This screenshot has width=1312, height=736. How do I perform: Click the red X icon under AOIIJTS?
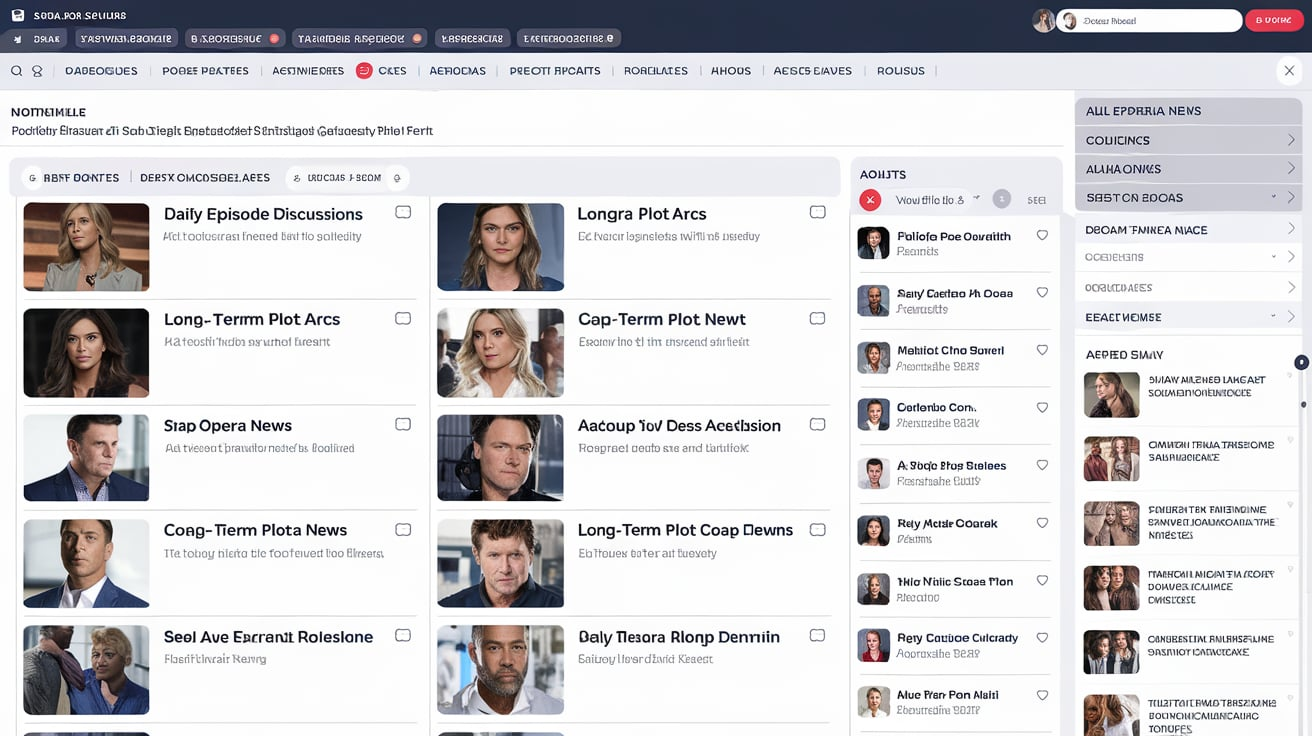[870, 200]
